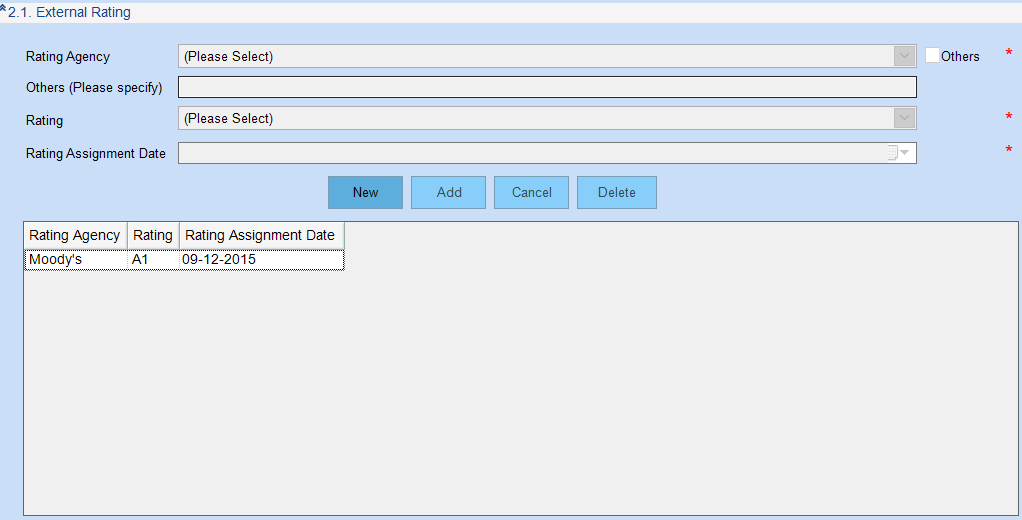The image size is (1022, 520).
Task: Tick the Others checkbox
Action: tap(932, 56)
